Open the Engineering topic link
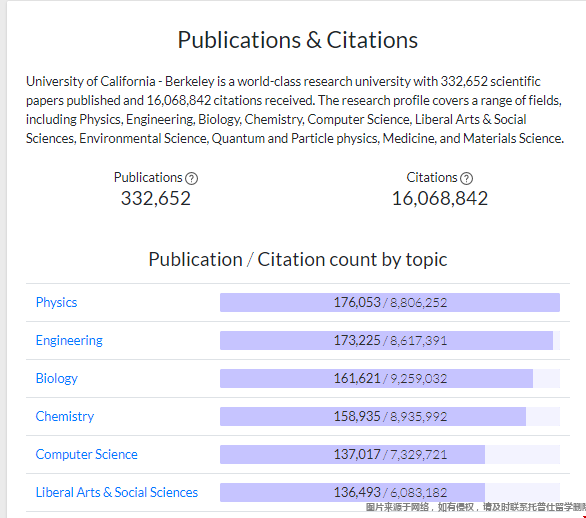586x518 pixels. (x=69, y=340)
